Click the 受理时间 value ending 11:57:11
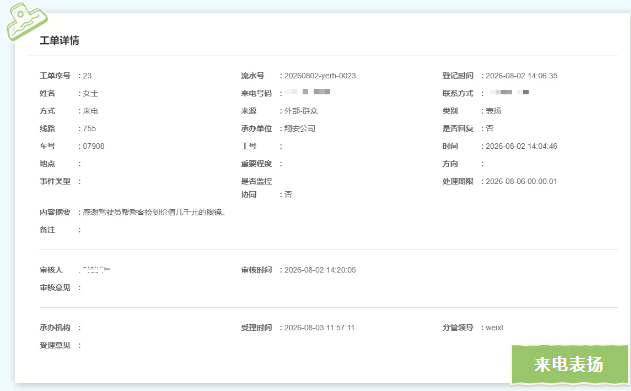Screen dimensions: 631x391 pos(319,327)
